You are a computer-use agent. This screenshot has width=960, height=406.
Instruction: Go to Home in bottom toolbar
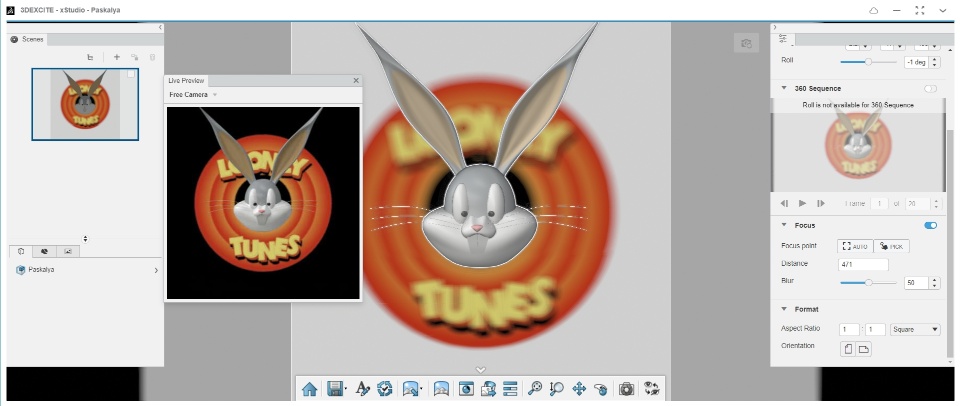tap(310, 388)
